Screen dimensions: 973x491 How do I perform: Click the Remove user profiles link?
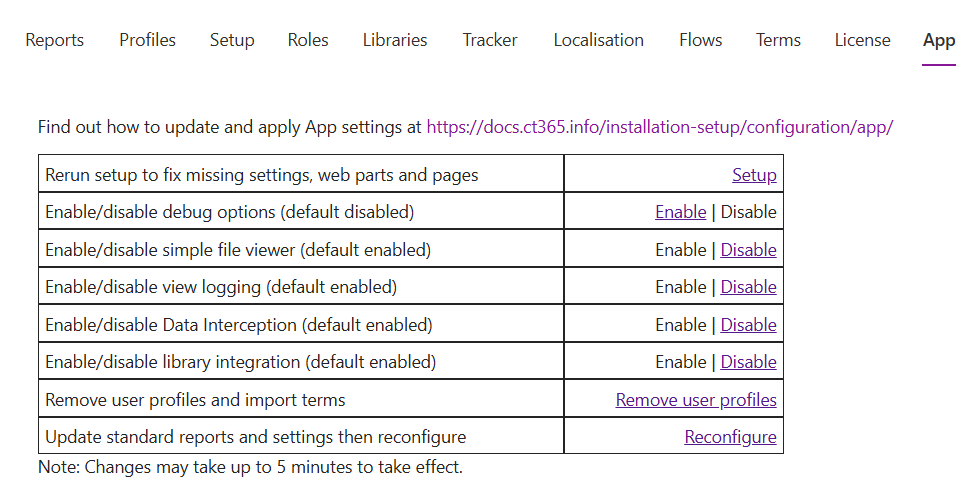pyautogui.click(x=696, y=400)
